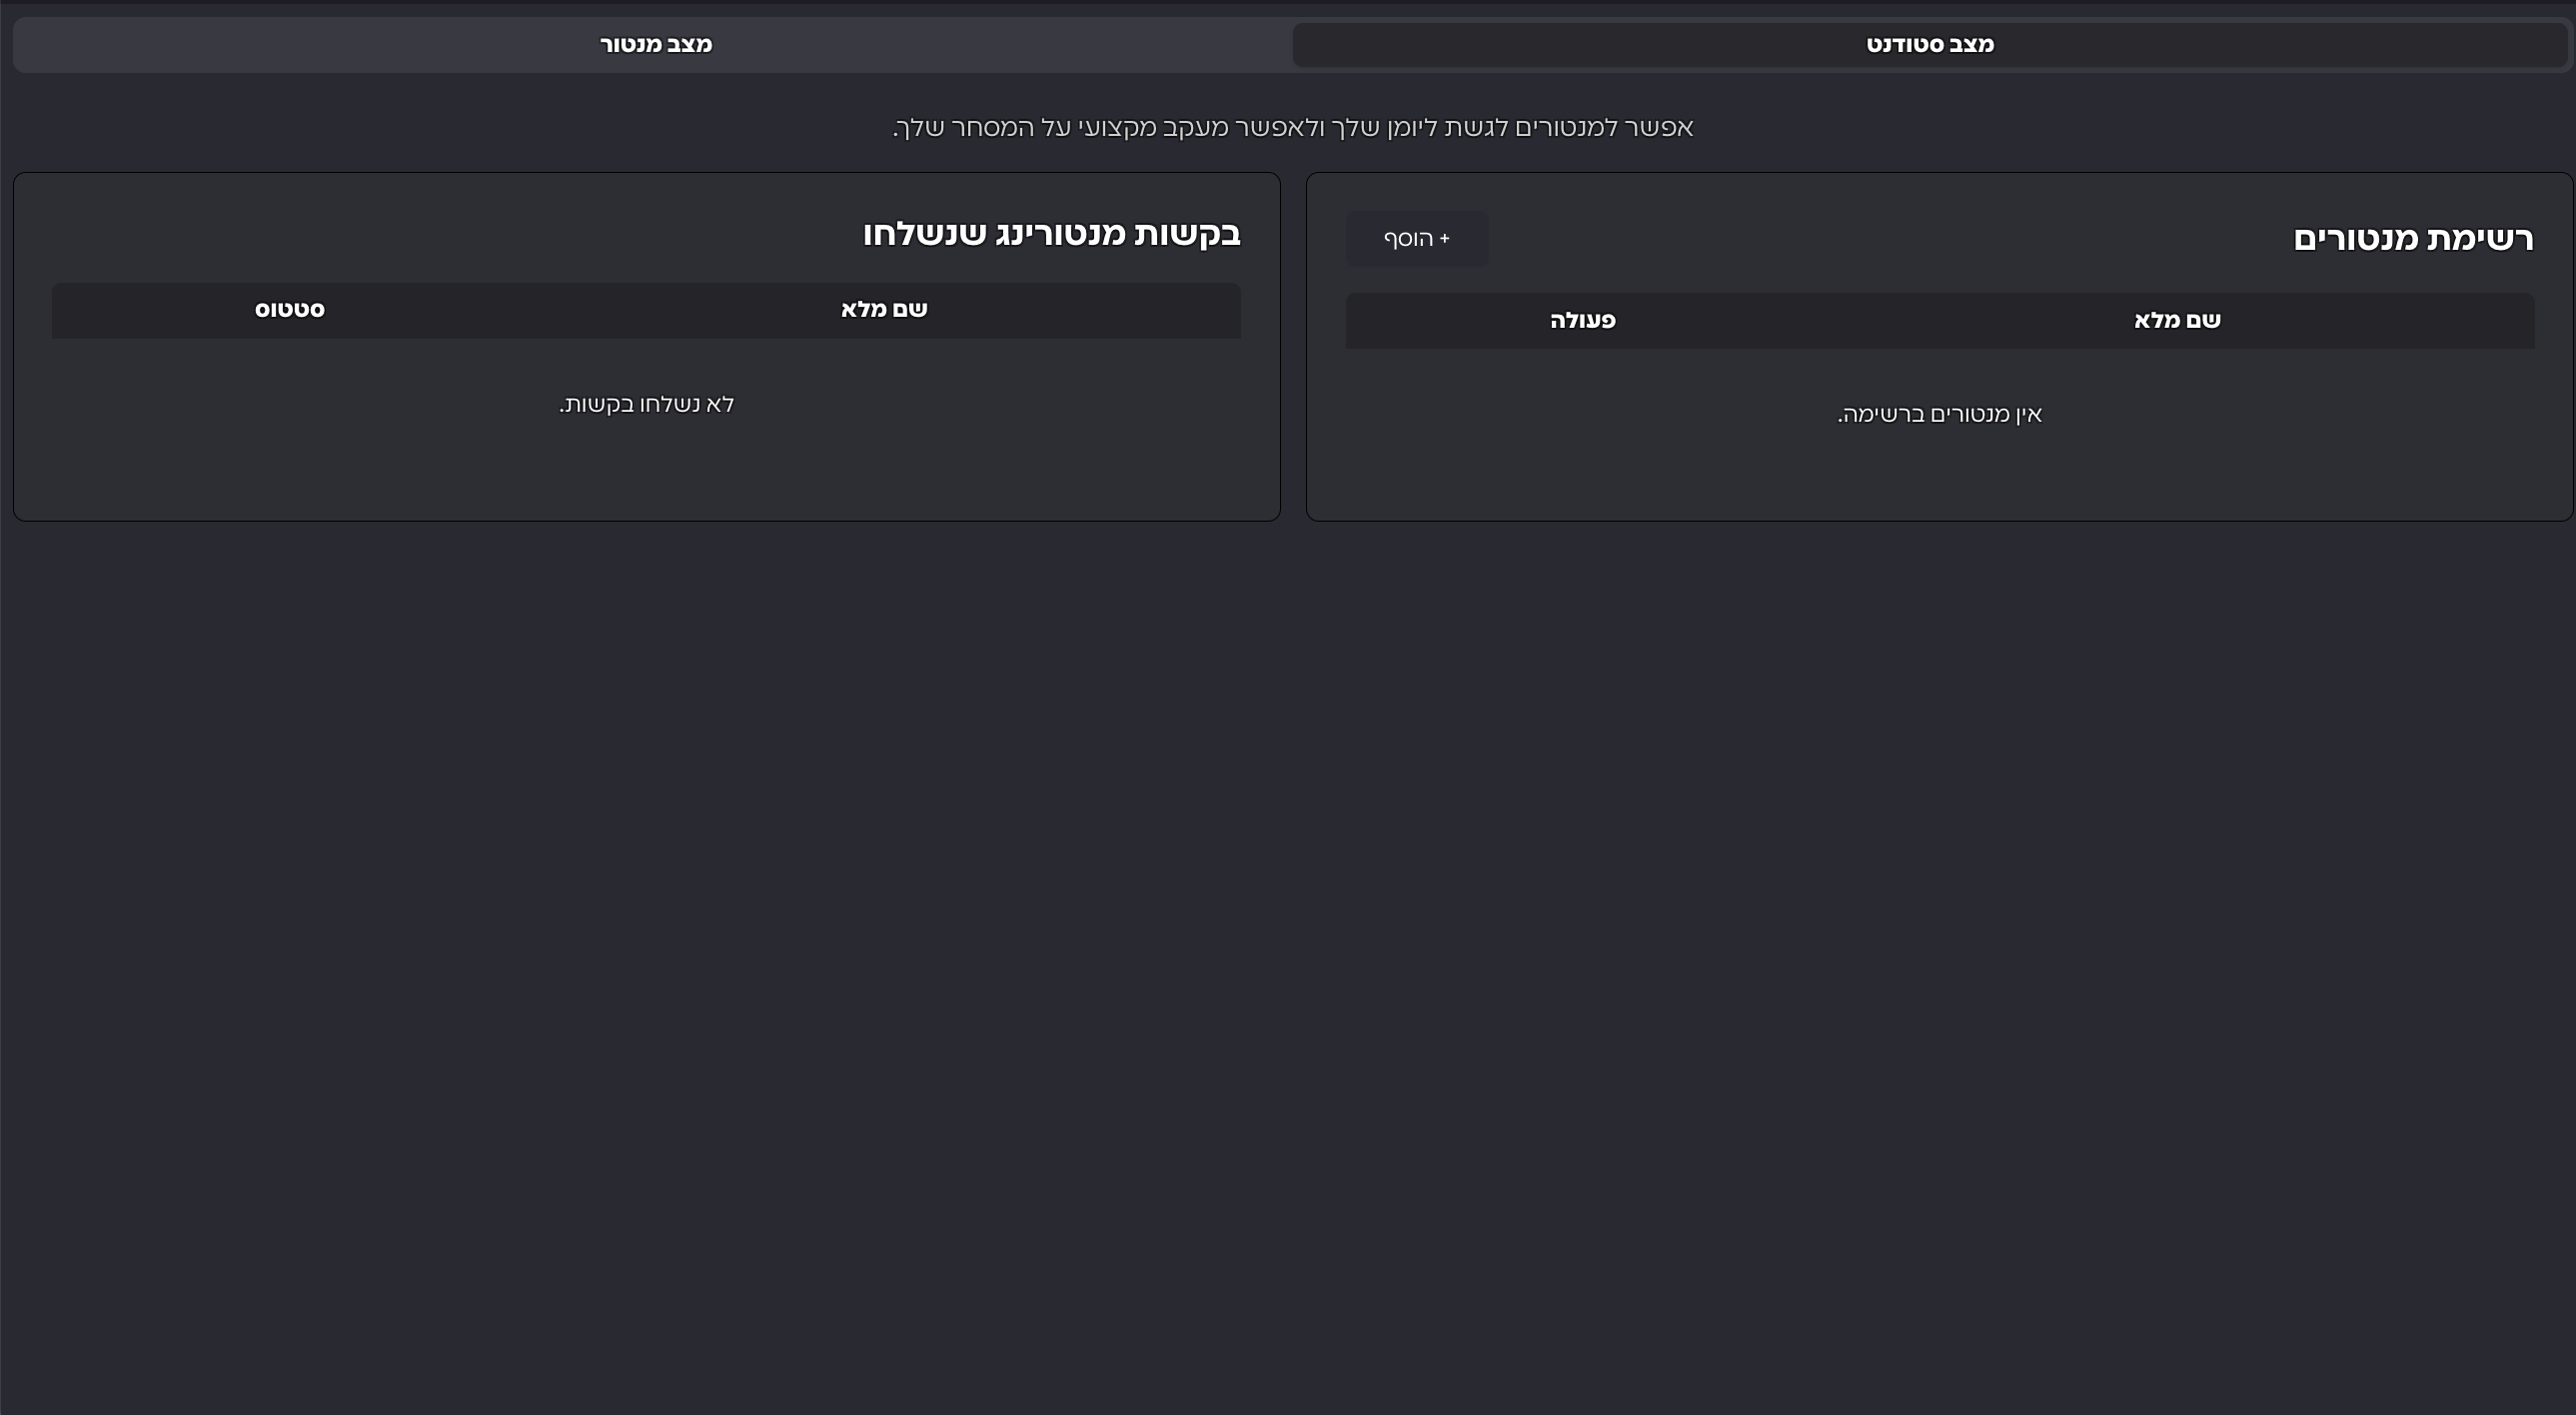This screenshot has height=1415, width=2576.
Task: Click the אין מנטורים ברשימה empty message
Action: point(1939,414)
